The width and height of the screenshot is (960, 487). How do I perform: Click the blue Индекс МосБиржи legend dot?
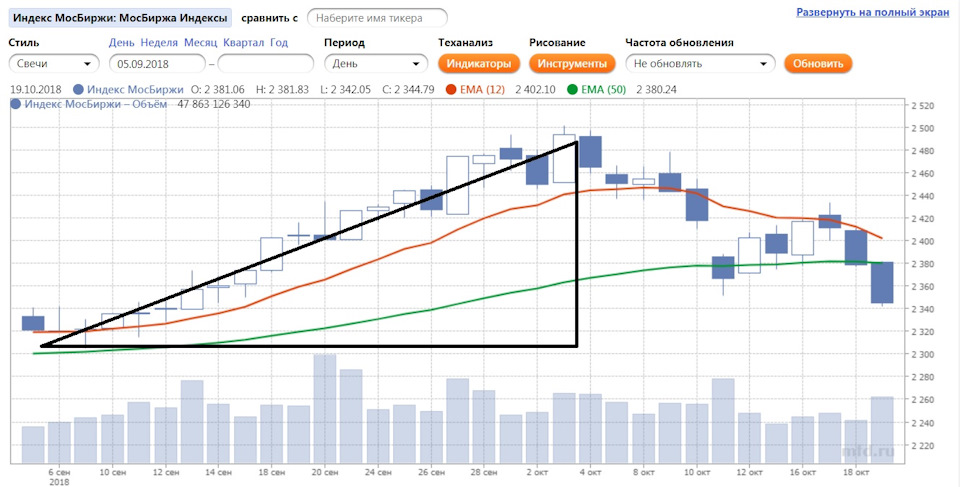78,89
